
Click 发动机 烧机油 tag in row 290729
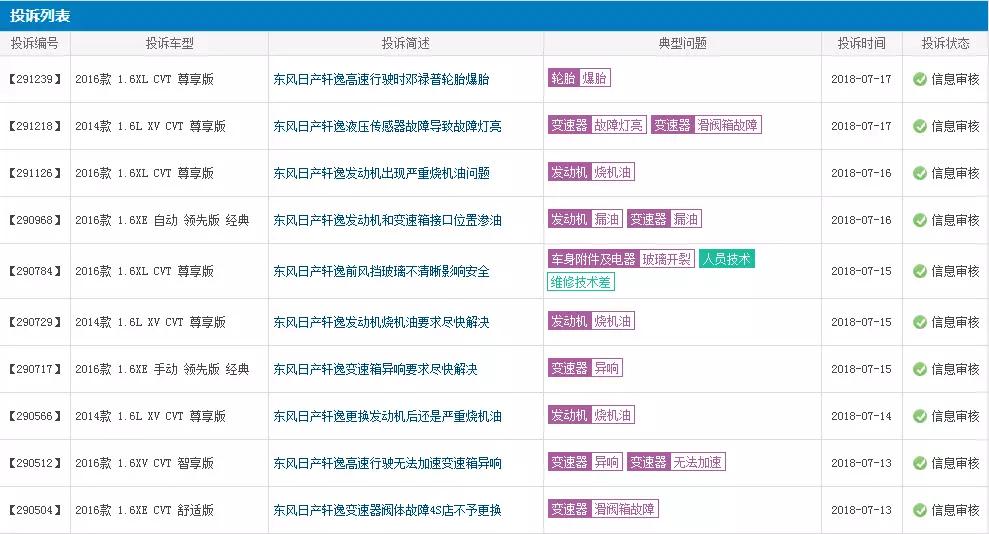(591, 321)
